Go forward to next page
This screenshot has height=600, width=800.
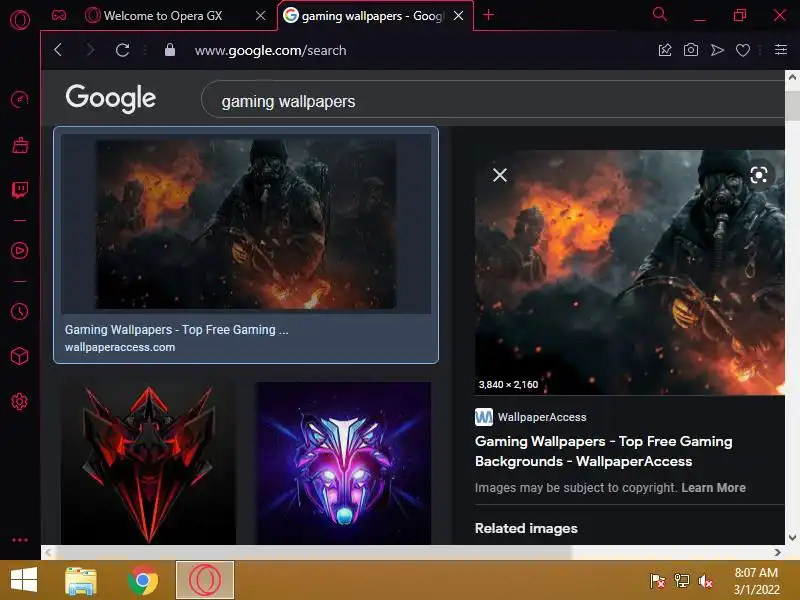(x=90, y=50)
